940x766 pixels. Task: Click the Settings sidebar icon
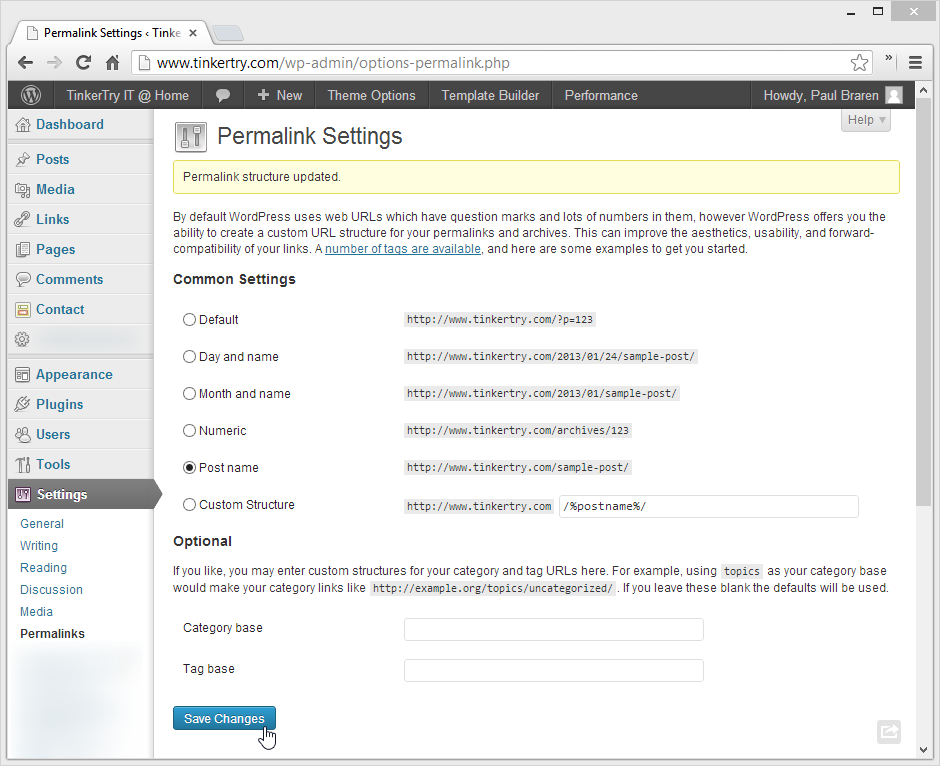(23, 494)
